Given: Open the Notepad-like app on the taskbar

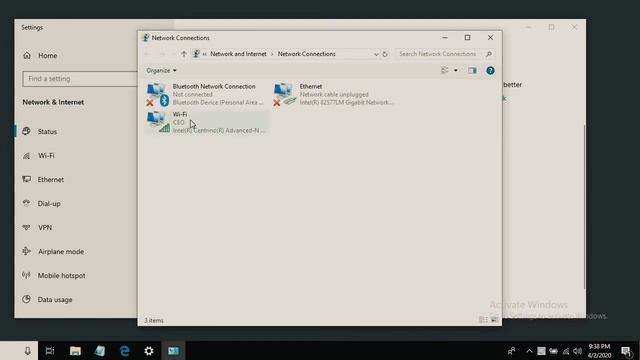Looking at the screenshot, I should pos(100,351).
